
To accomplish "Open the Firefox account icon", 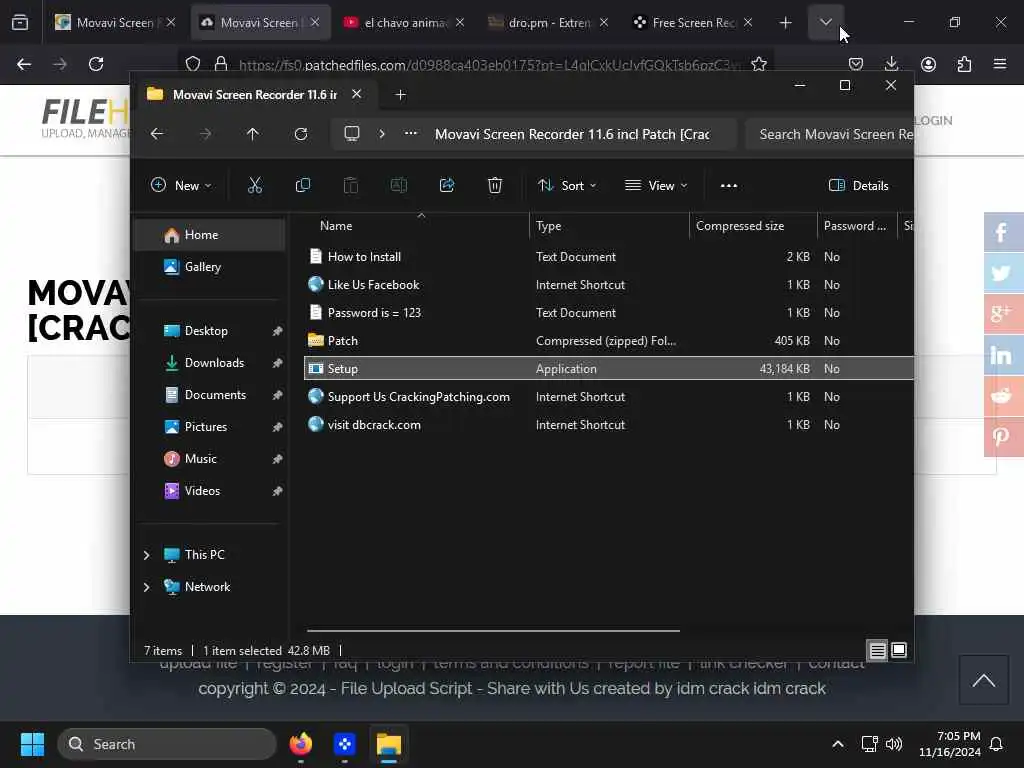I will [928, 64].
